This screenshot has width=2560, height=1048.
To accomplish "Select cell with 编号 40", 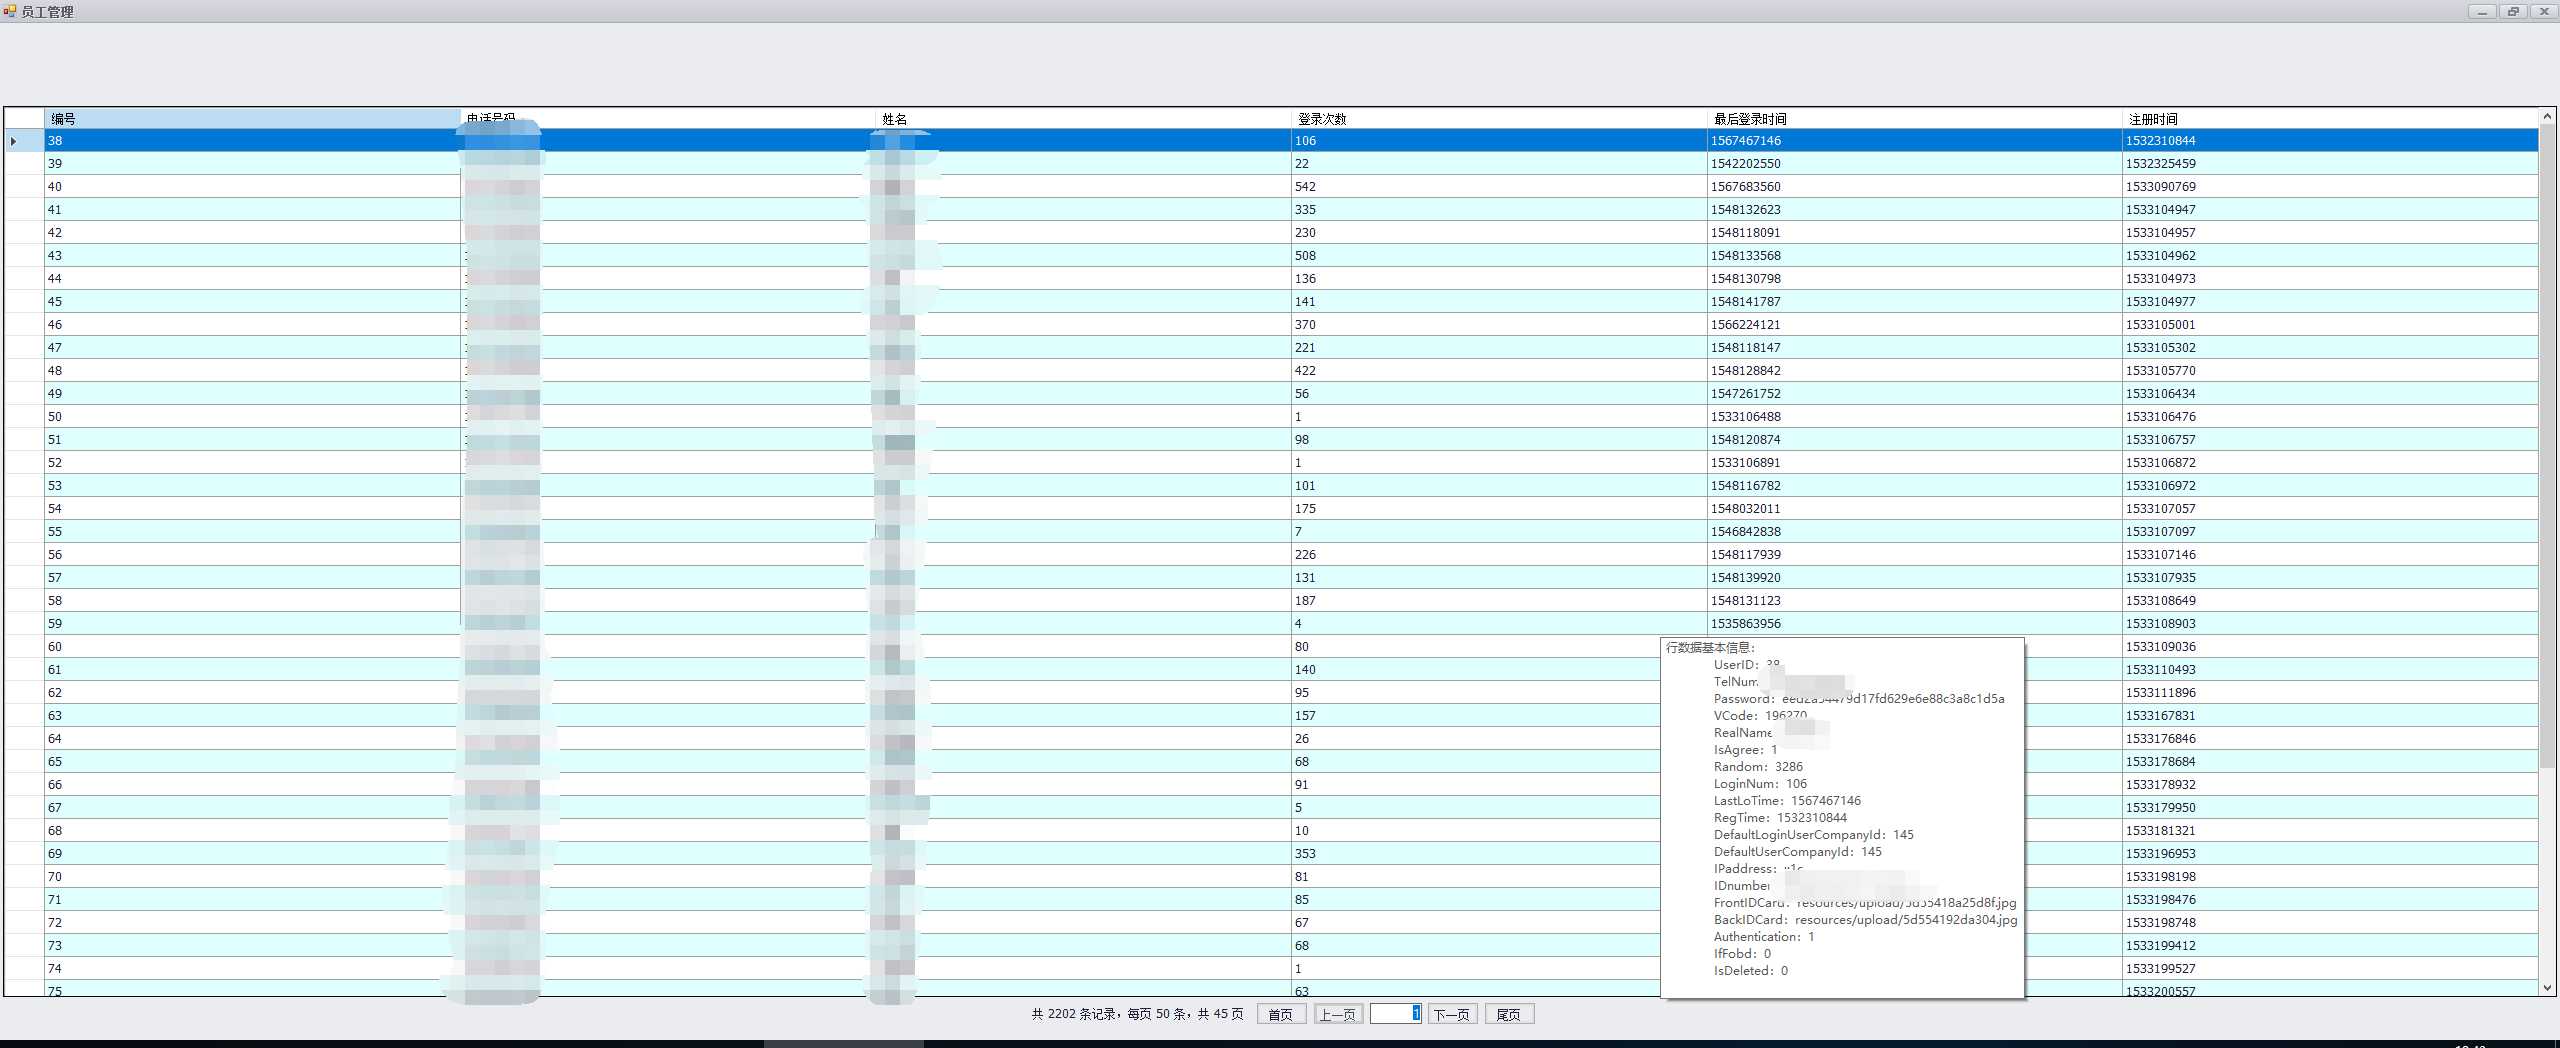I will click(x=252, y=186).
